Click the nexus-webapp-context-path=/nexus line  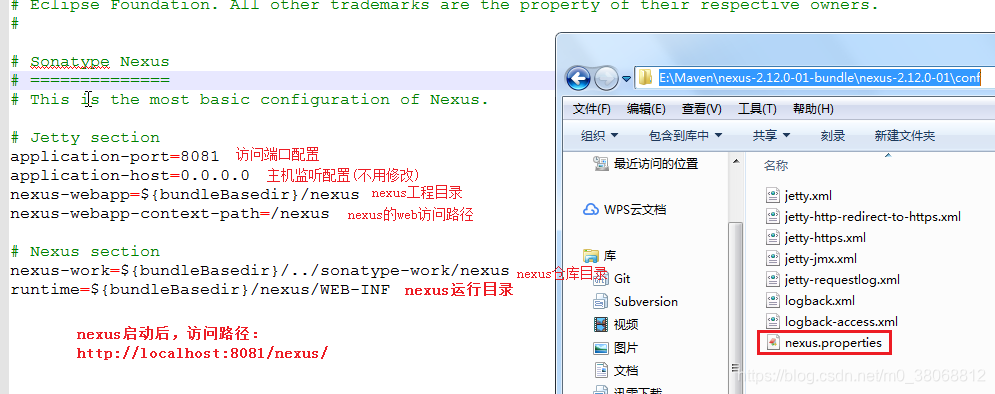[x=169, y=213]
